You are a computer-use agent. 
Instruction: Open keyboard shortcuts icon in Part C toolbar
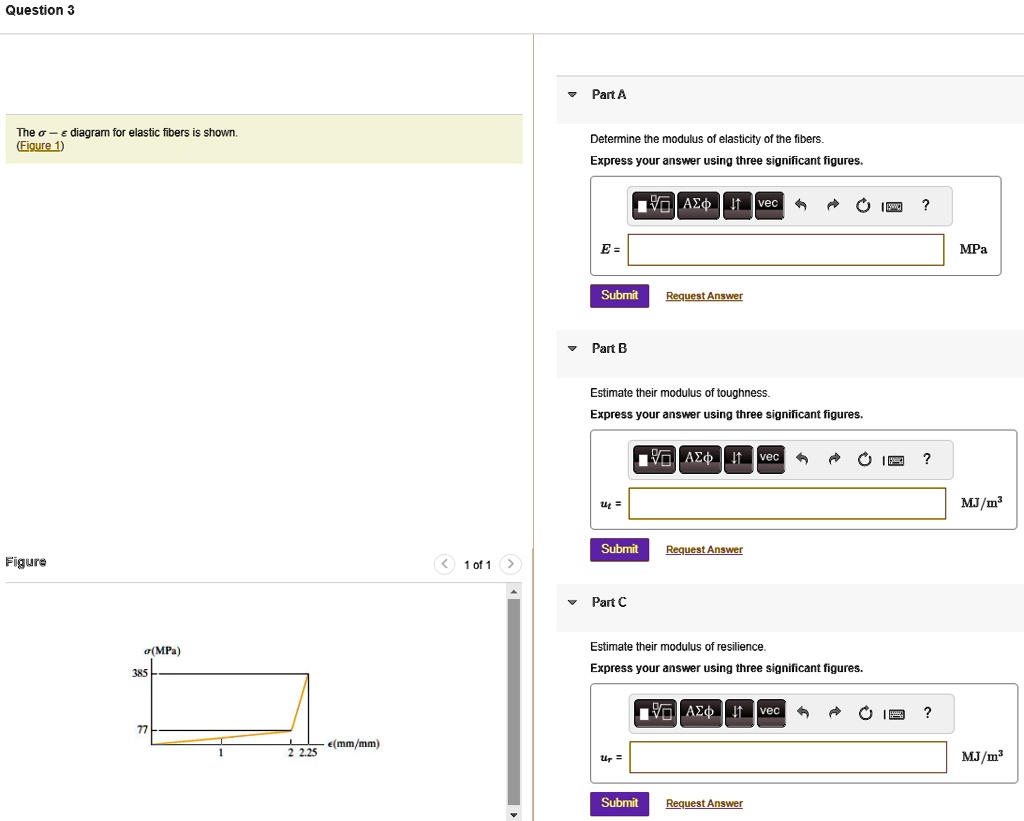[x=893, y=712]
